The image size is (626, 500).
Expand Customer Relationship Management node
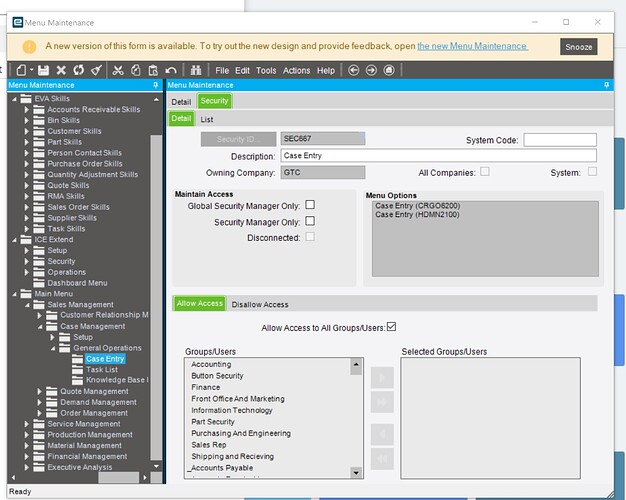point(40,315)
